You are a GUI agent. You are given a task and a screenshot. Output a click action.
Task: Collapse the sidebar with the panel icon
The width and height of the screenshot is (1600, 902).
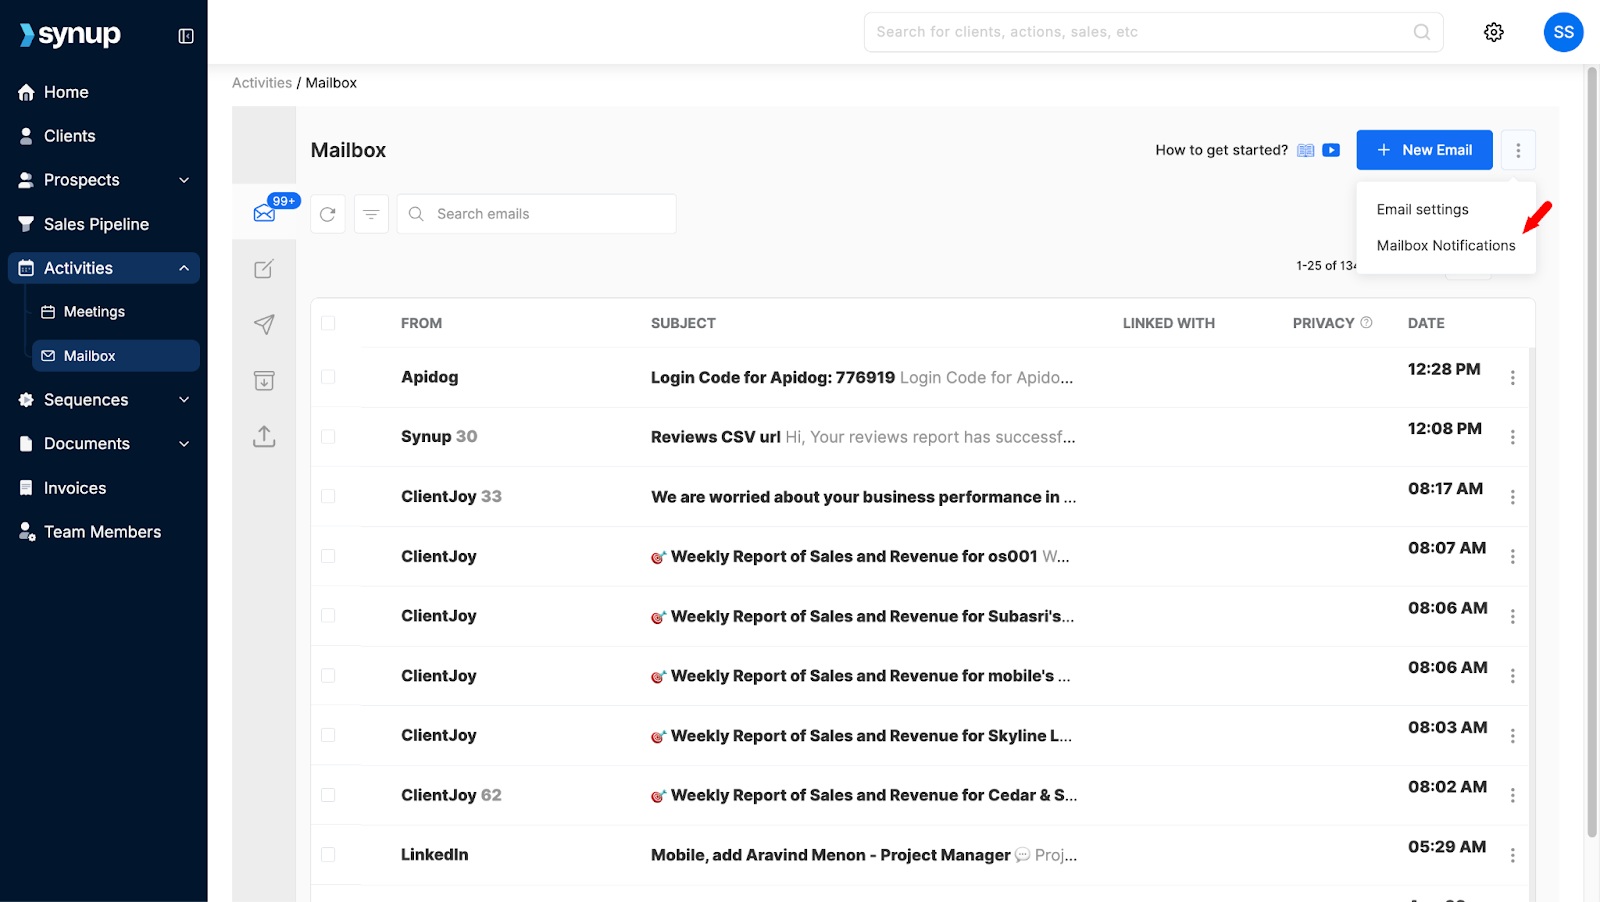click(186, 36)
